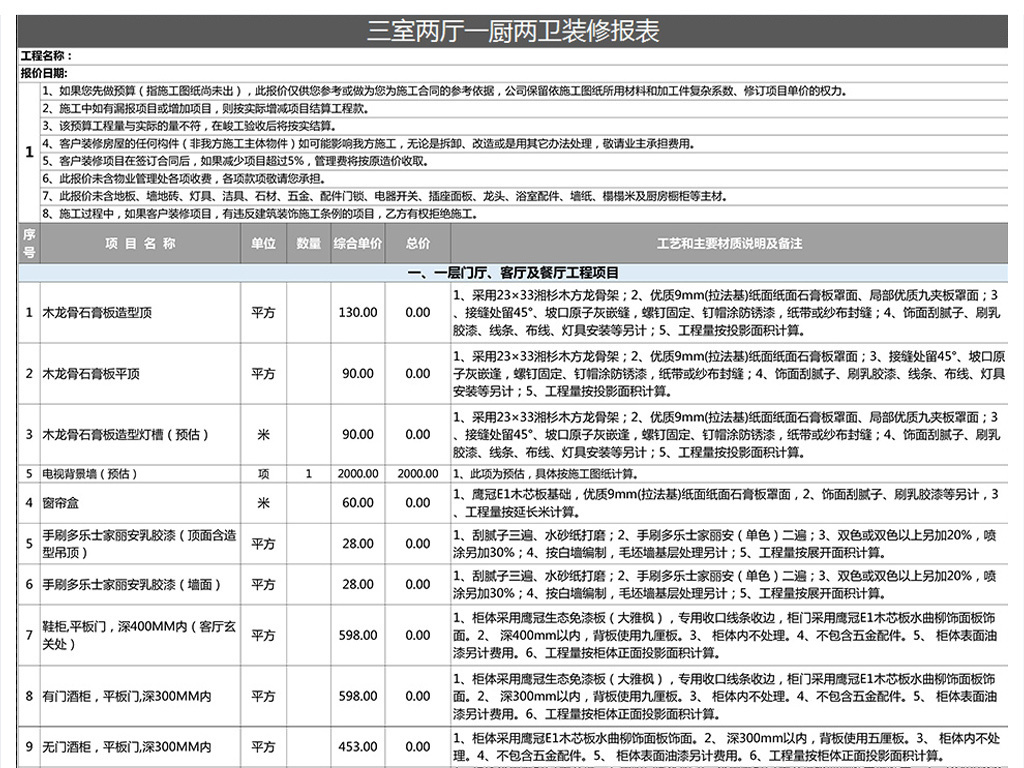Select the 60.00 unit price cell
The height and width of the screenshot is (768, 1024).
point(357,503)
